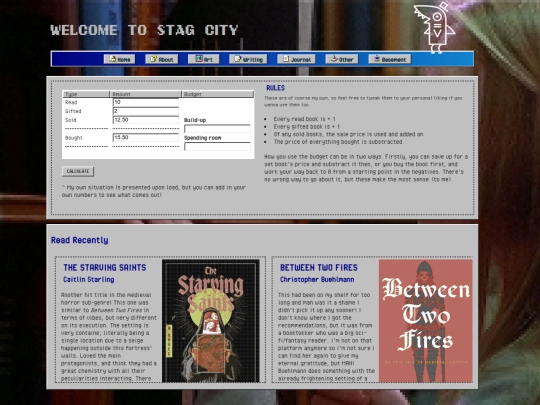This screenshot has height=405, width=540.
Task: Open The Starving Saints book cover
Action: click(x=211, y=321)
